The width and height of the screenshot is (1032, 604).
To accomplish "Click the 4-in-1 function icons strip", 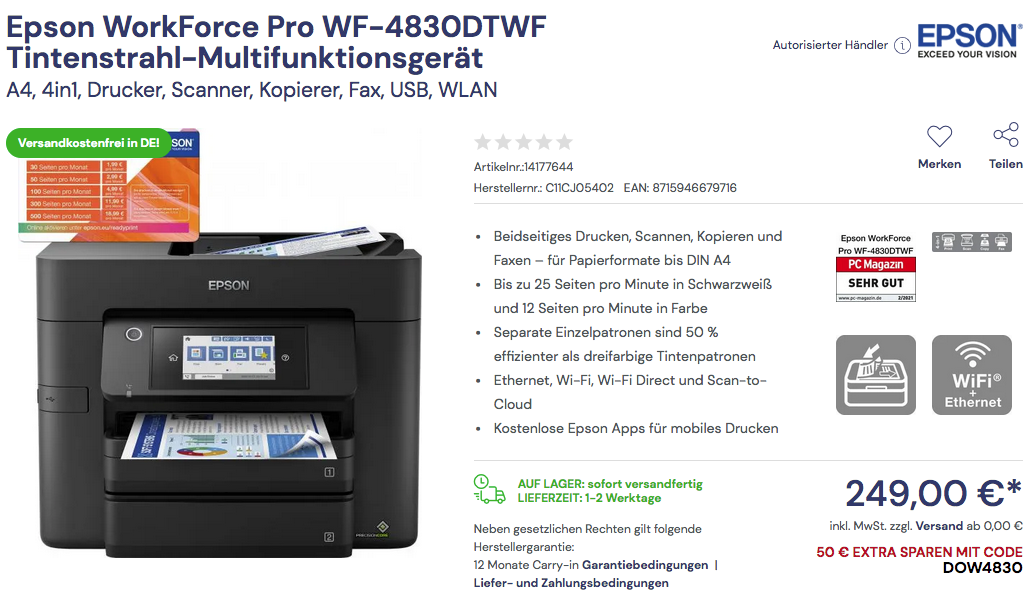I will (972, 242).
